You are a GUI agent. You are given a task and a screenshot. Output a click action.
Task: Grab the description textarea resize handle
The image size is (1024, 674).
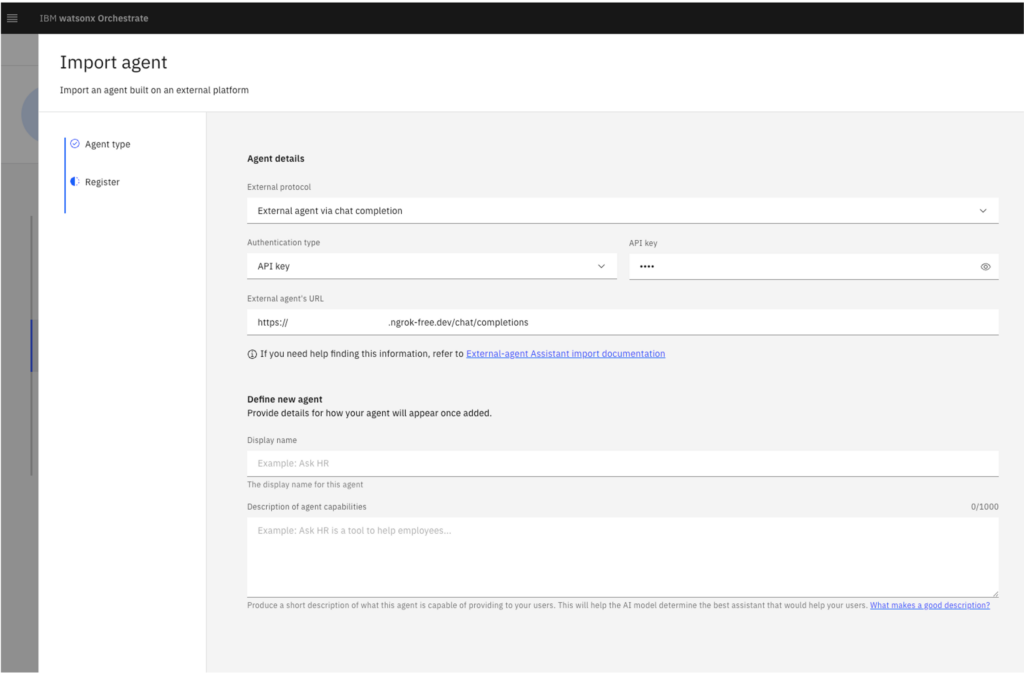click(x=995, y=593)
